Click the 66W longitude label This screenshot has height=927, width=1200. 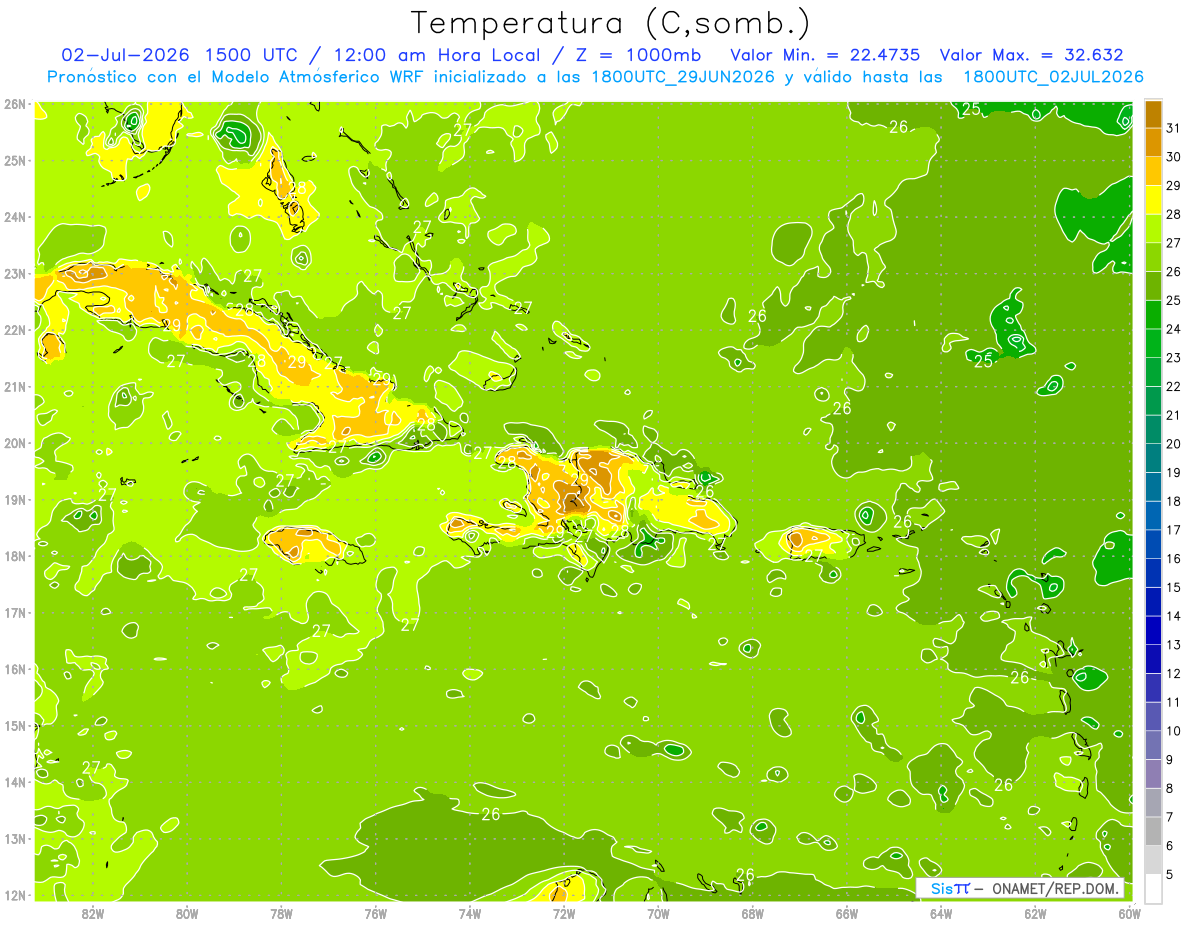(847, 913)
